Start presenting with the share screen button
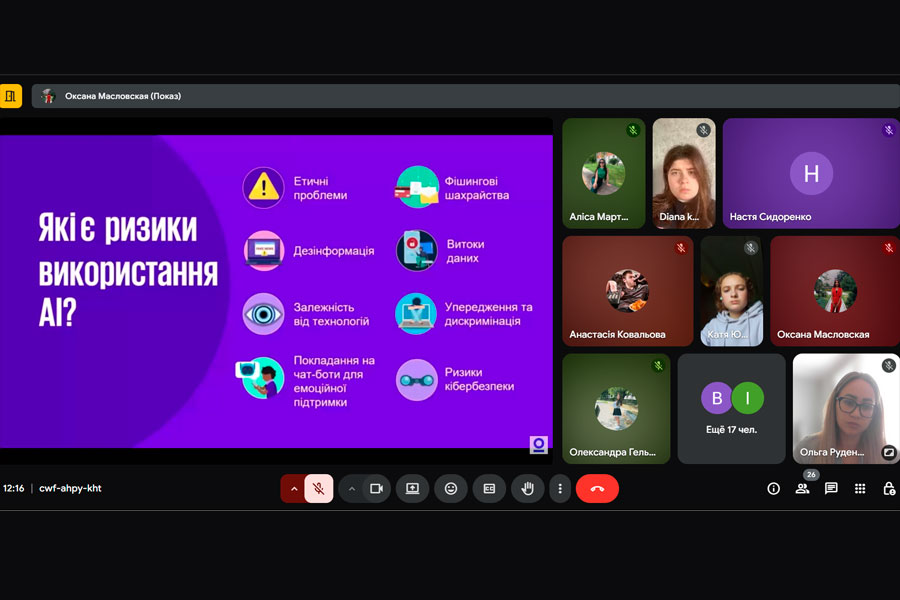 point(413,489)
